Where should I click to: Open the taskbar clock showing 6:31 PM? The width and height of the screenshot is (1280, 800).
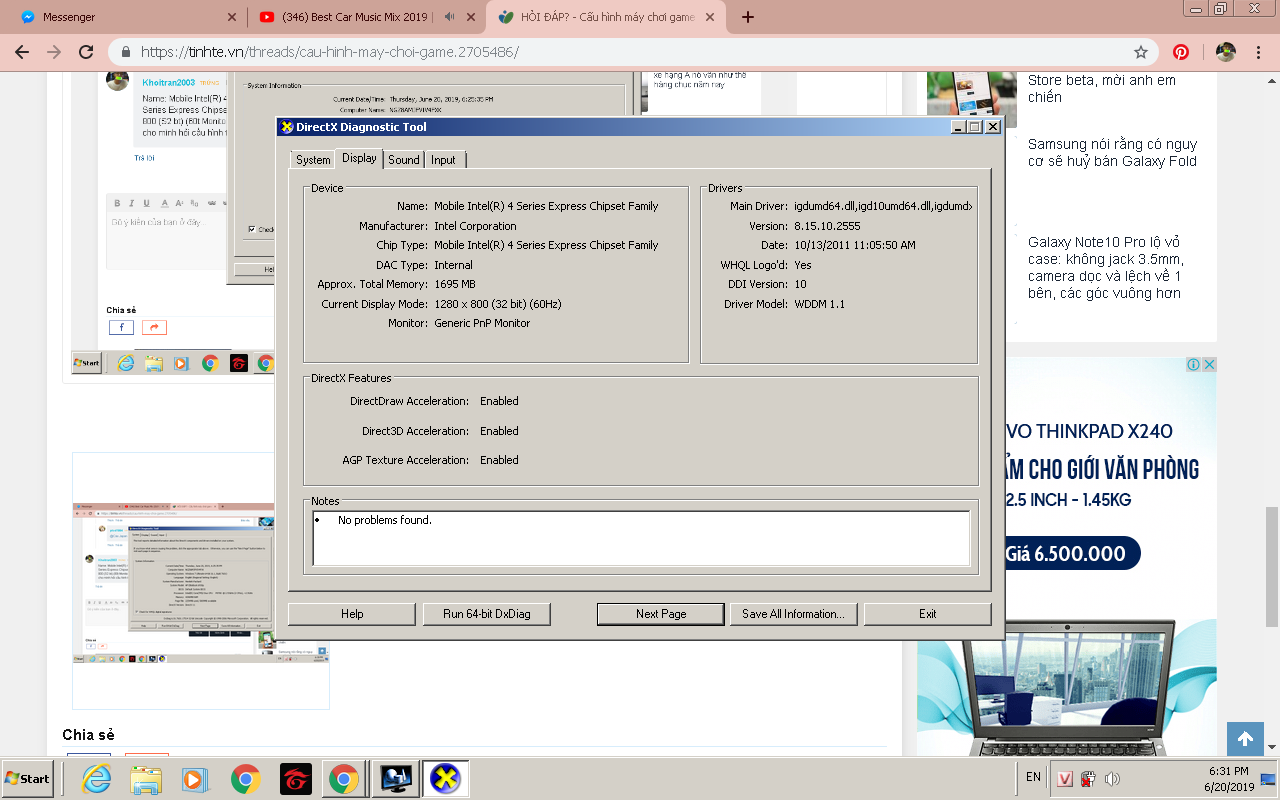[1227, 778]
